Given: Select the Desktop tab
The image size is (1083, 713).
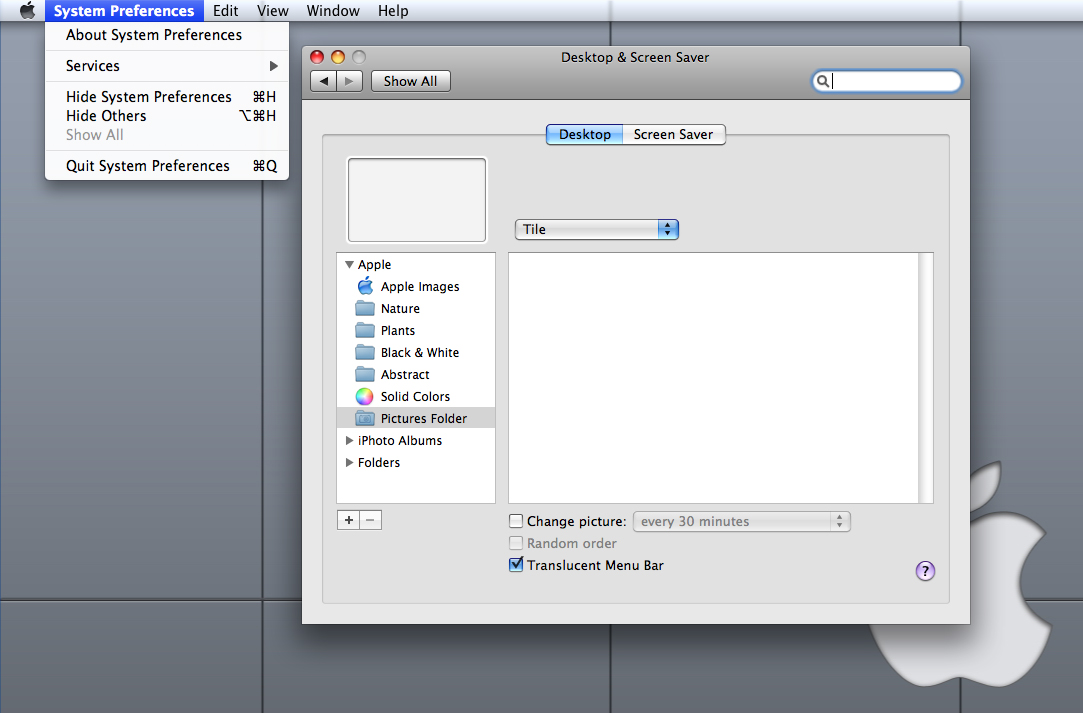Looking at the screenshot, I should click(585, 135).
